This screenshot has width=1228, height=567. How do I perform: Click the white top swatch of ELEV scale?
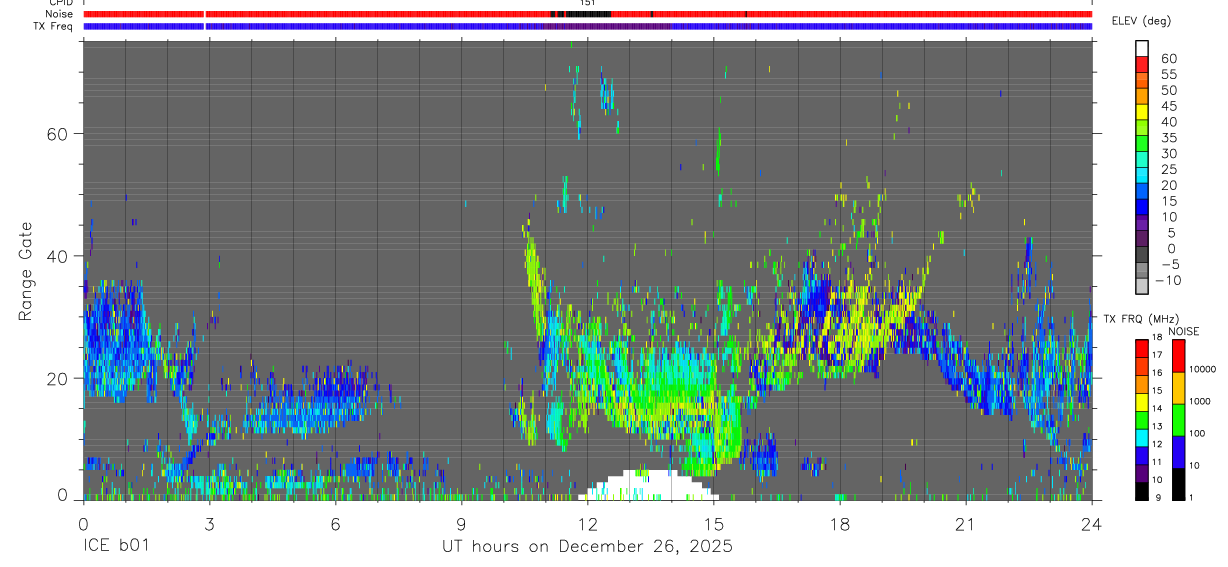click(x=1142, y=48)
